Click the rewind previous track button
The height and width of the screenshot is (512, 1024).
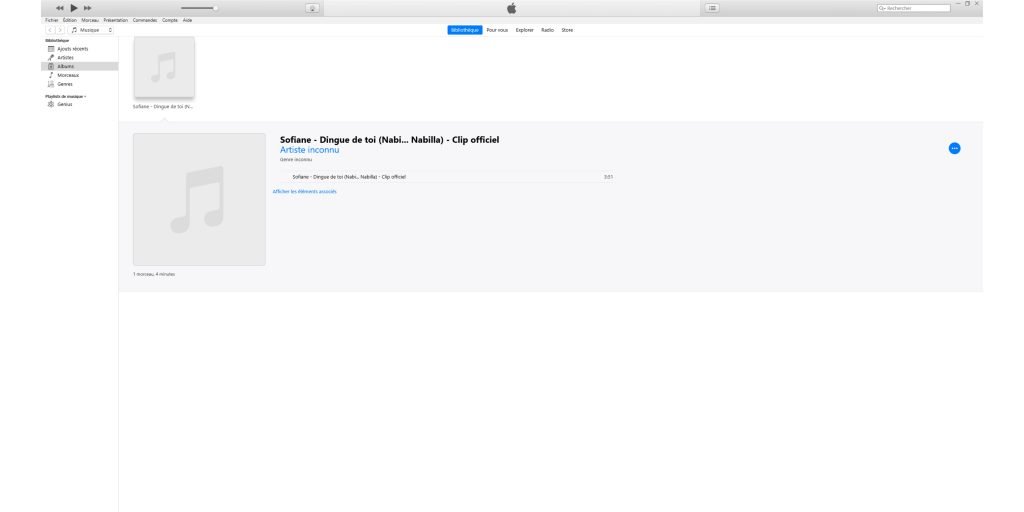click(x=60, y=8)
